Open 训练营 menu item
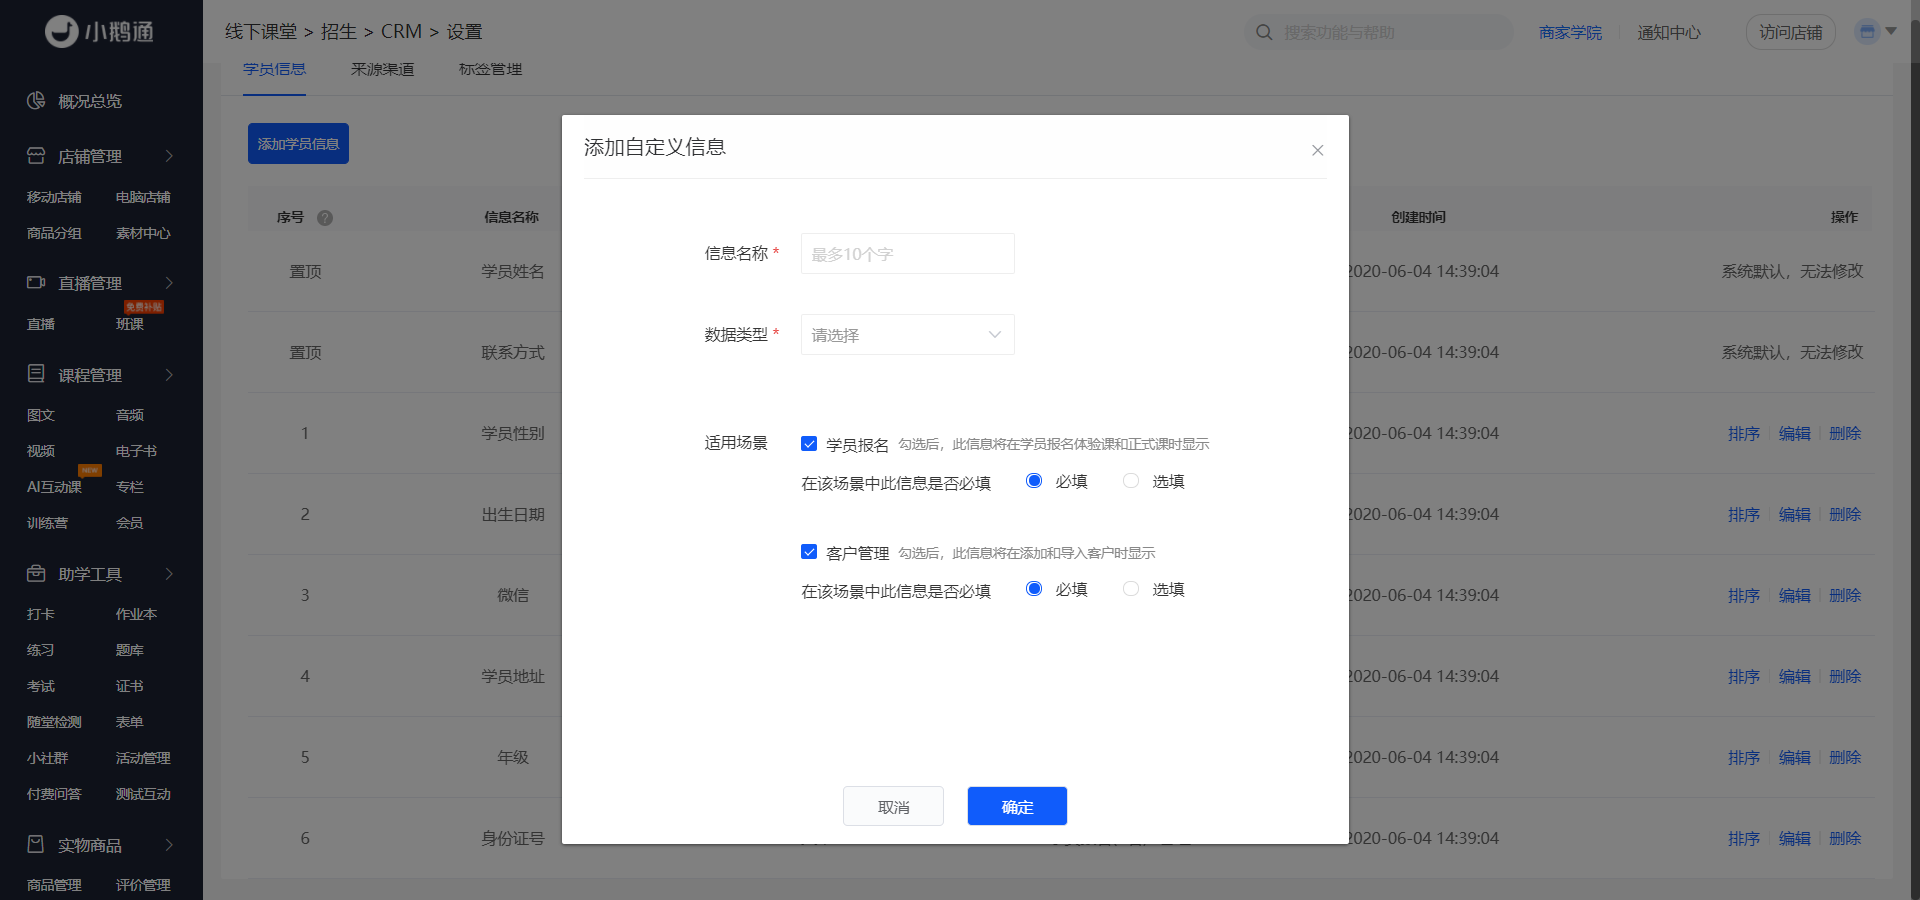 (x=47, y=523)
